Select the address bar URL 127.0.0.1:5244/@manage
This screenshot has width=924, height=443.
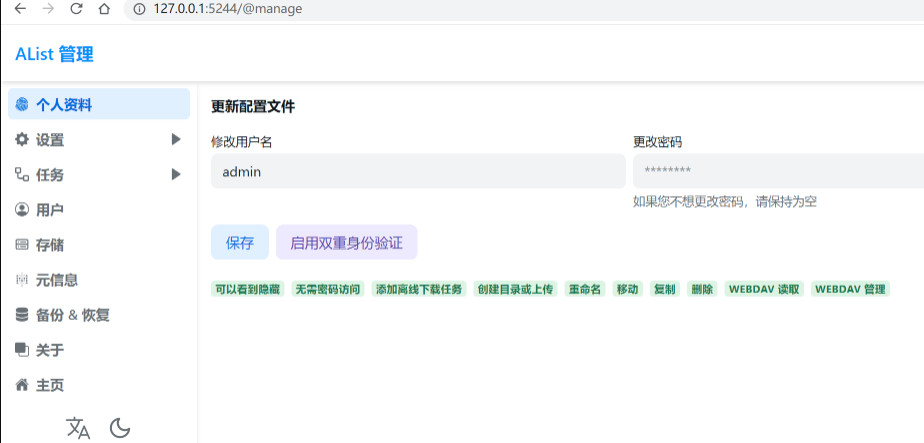(x=227, y=9)
